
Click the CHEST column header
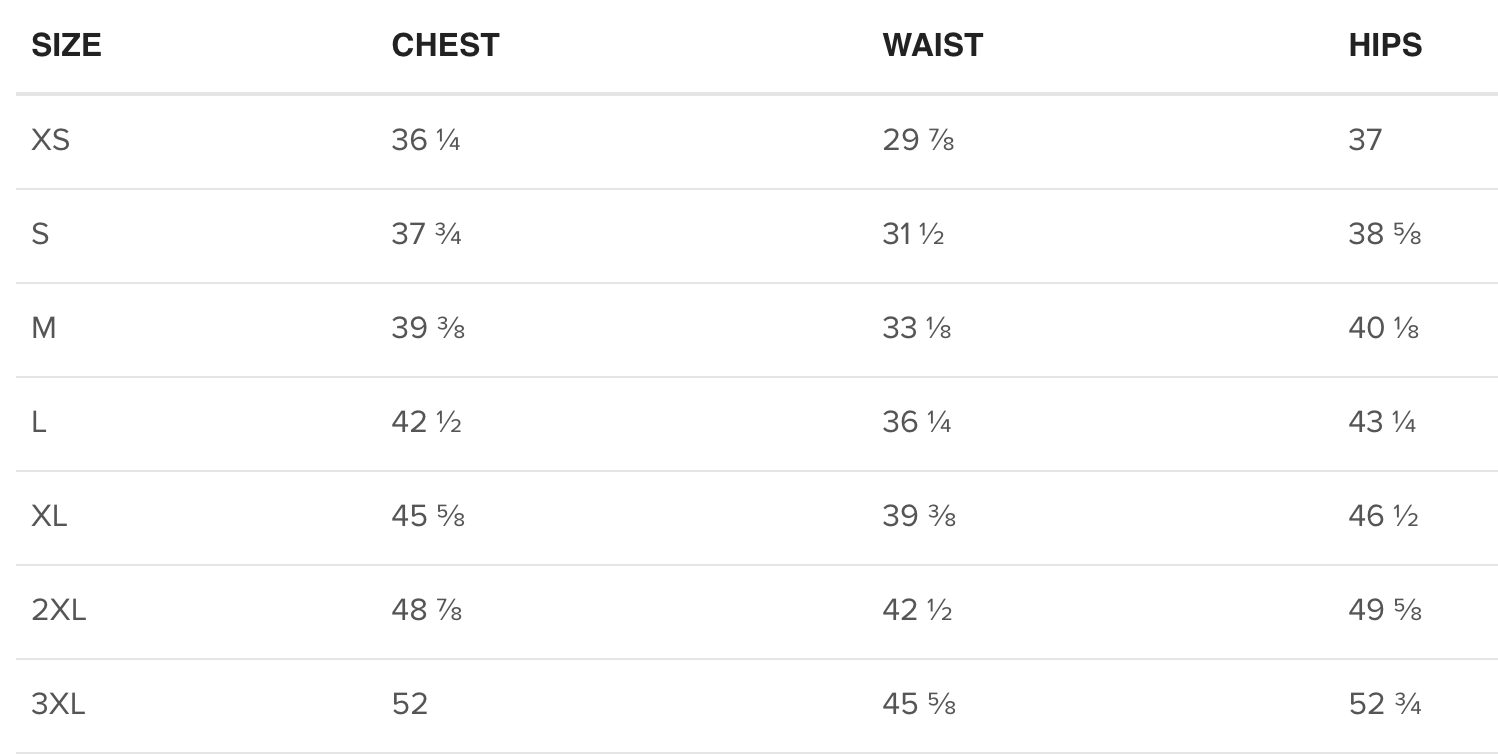445,45
